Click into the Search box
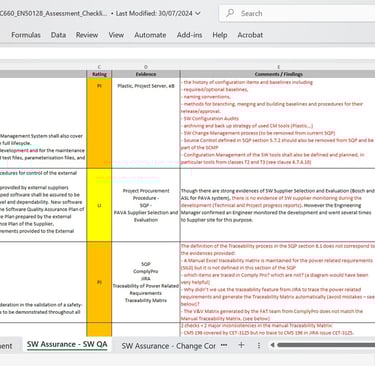 pos(297,13)
